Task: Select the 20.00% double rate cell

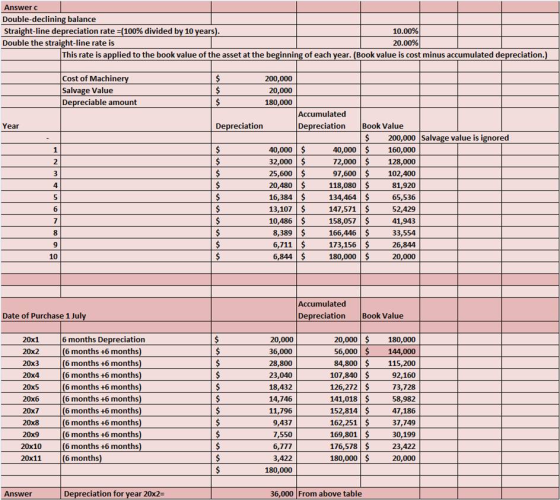Action: click(x=390, y=43)
